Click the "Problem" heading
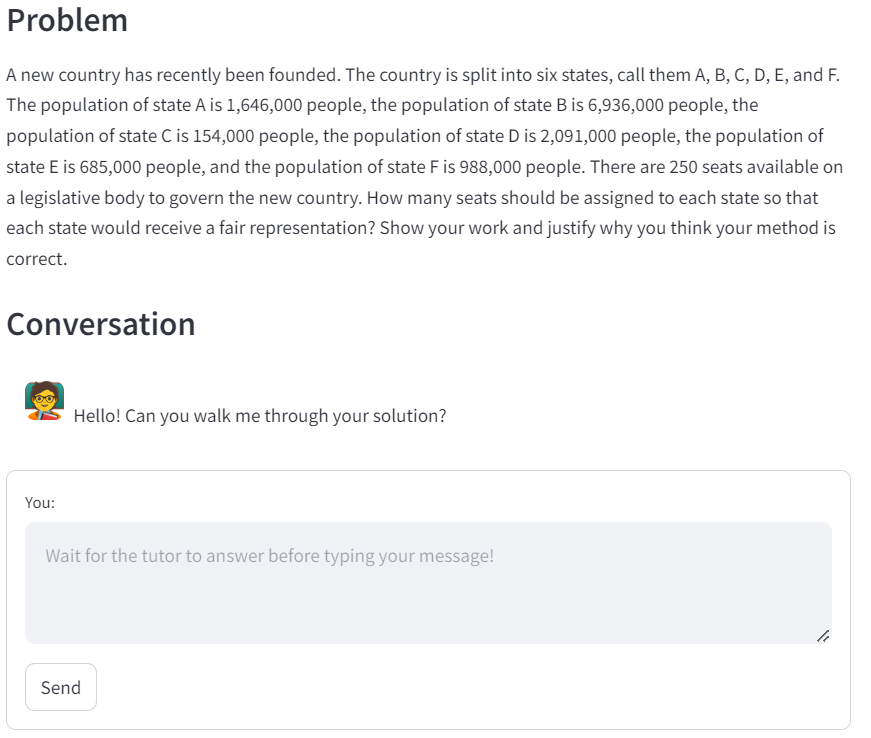 67,20
